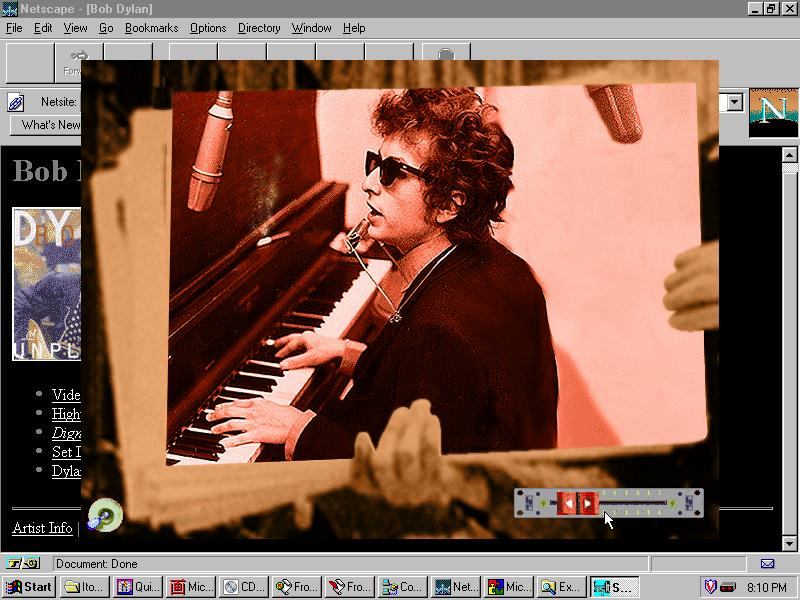This screenshot has width=800, height=600.
Task: Click the Stop toolbar button with round icon
Action: [446, 52]
